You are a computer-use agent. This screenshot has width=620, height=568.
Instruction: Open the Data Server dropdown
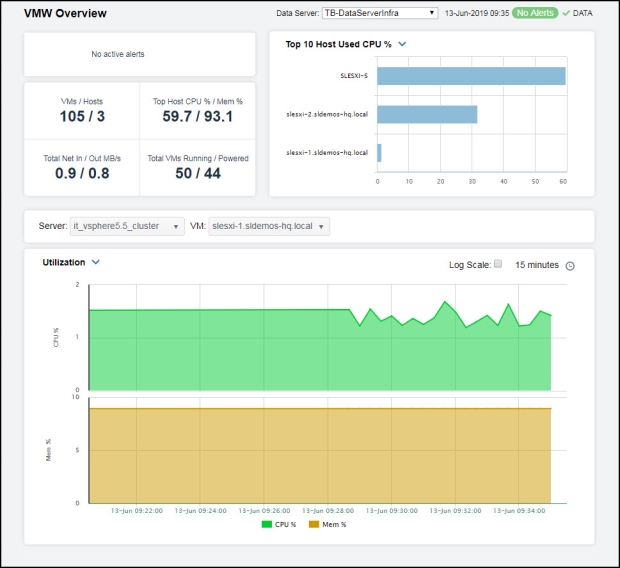[x=380, y=13]
